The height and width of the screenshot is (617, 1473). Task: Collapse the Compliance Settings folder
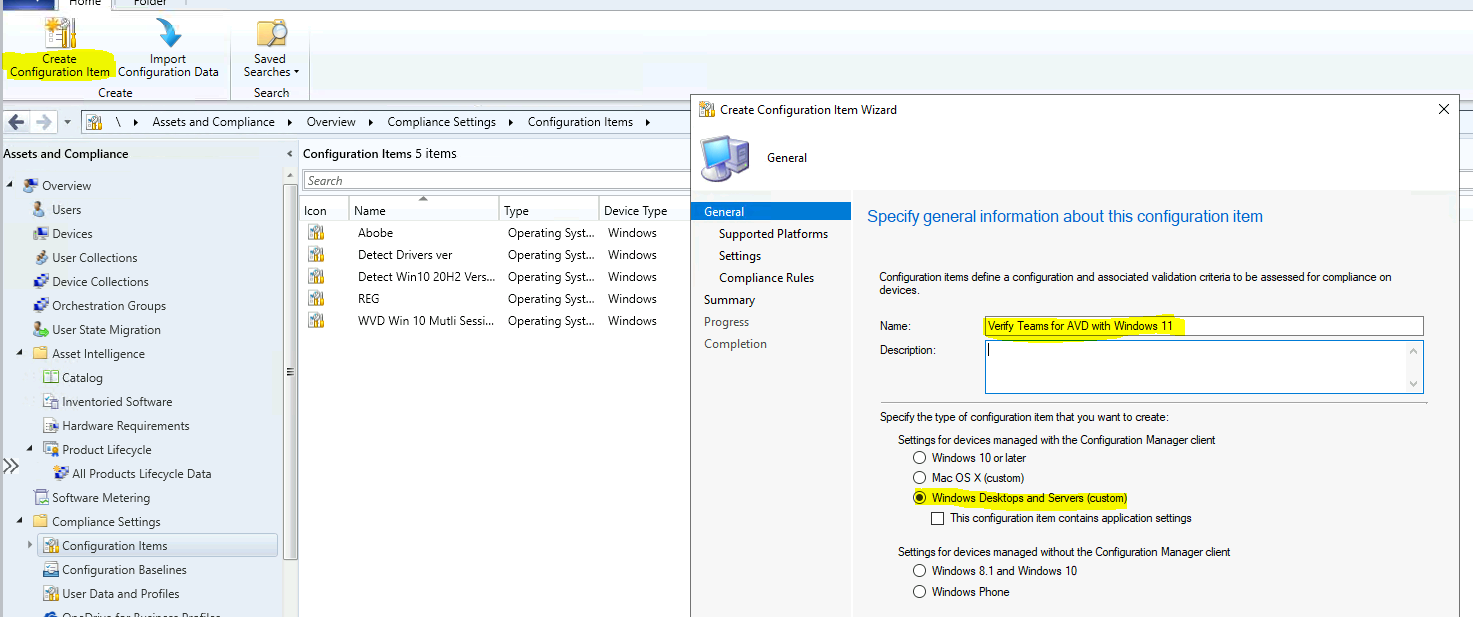pyautogui.click(x=21, y=521)
